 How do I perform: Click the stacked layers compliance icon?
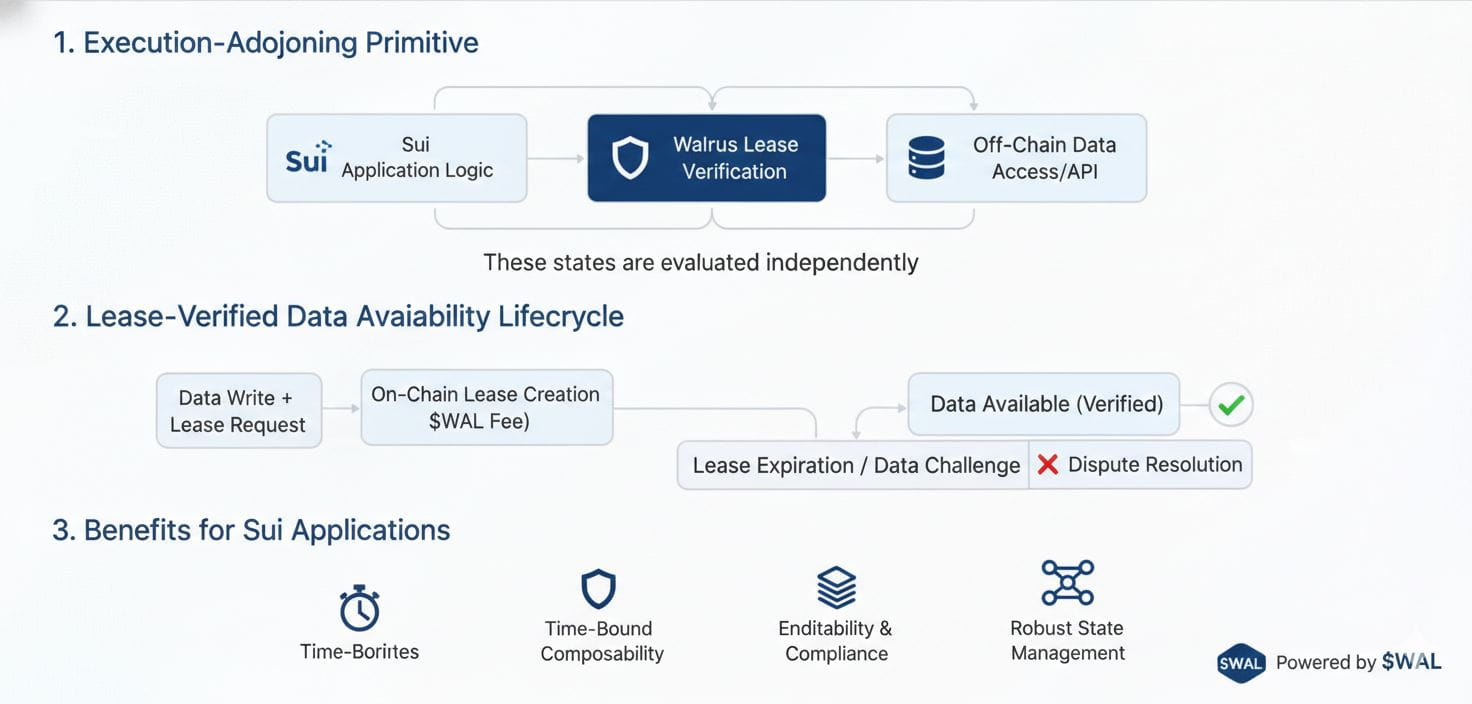pyautogui.click(x=836, y=587)
